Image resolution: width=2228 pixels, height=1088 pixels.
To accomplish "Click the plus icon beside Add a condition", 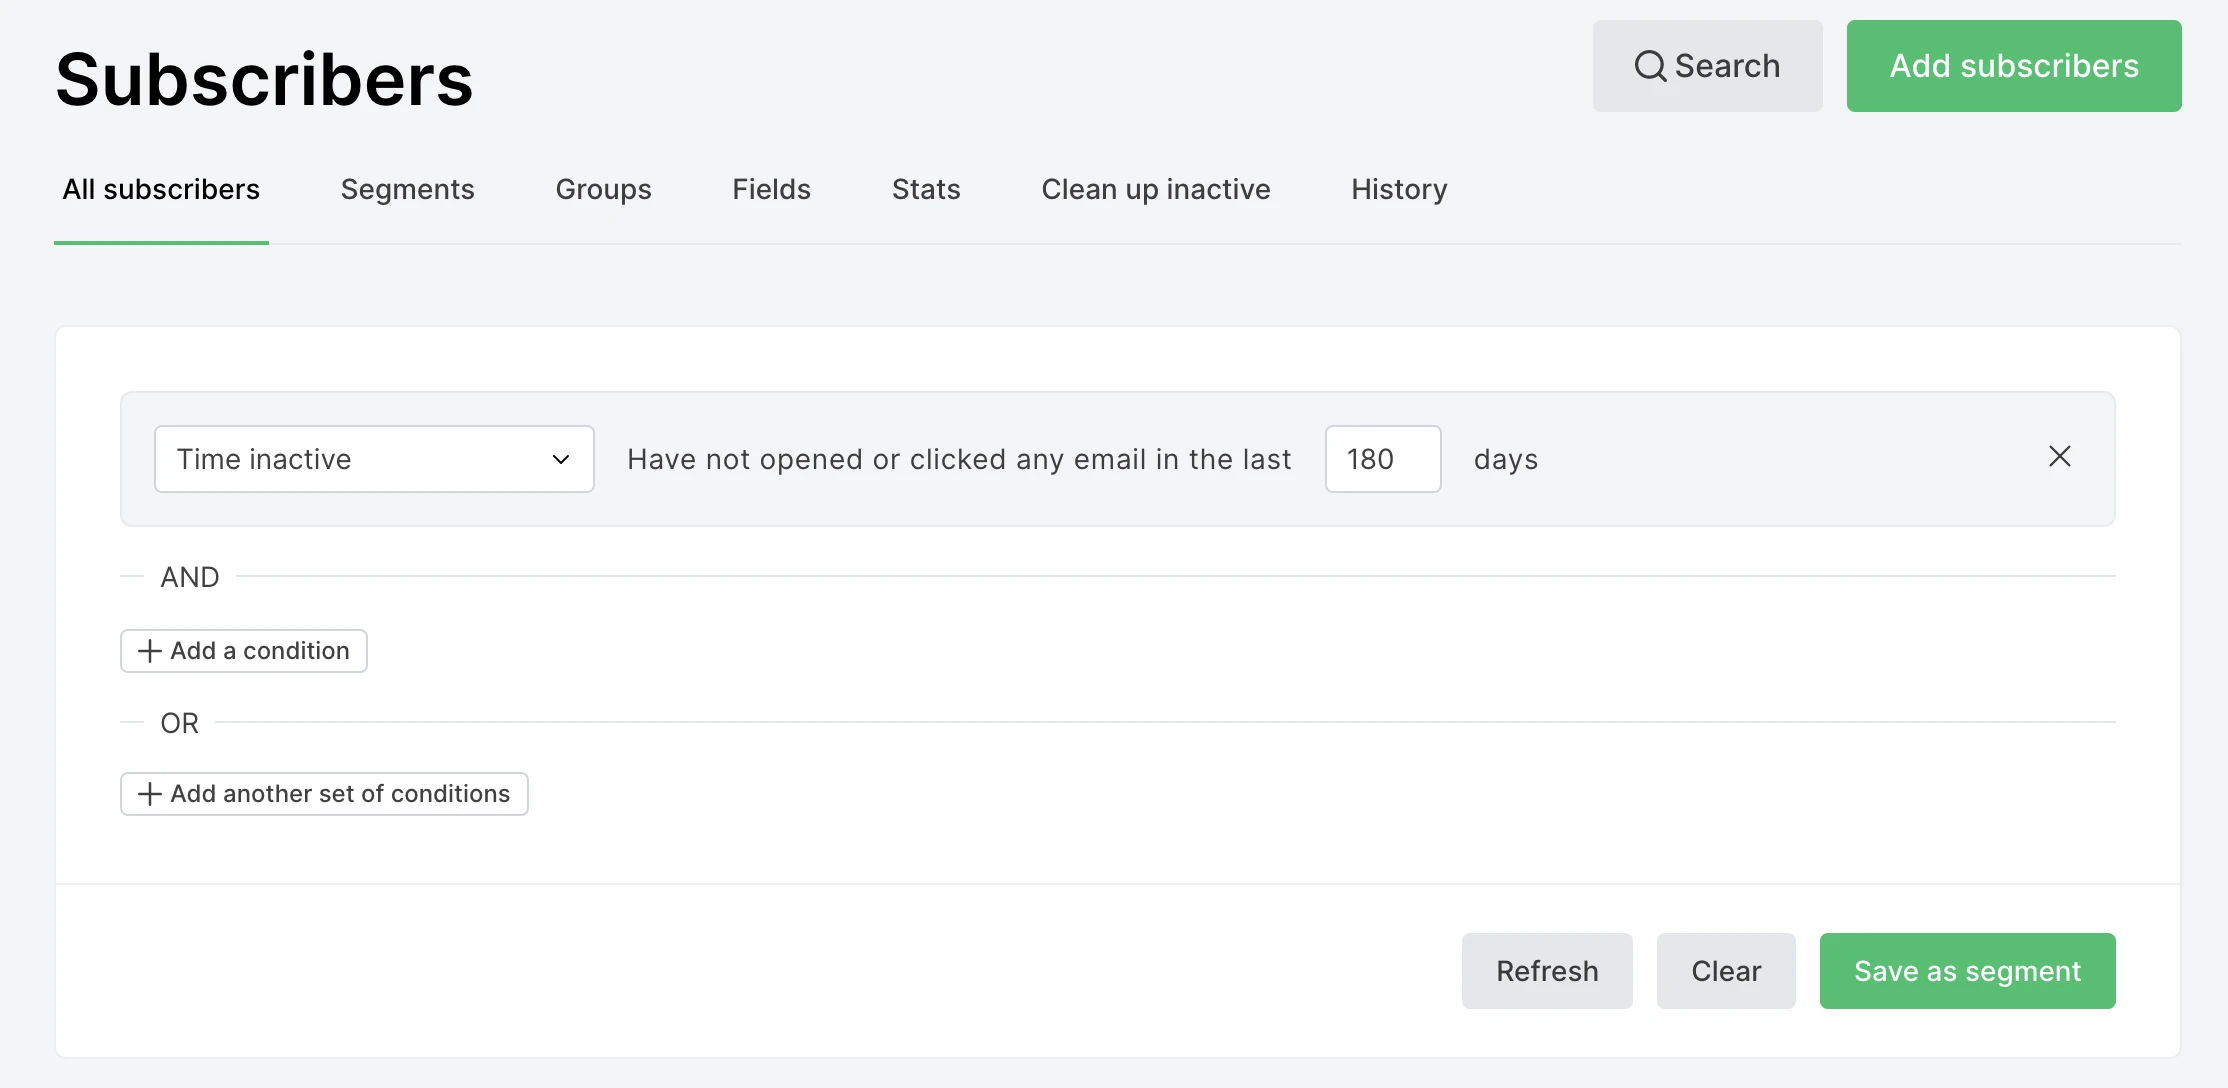I will (x=149, y=651).
